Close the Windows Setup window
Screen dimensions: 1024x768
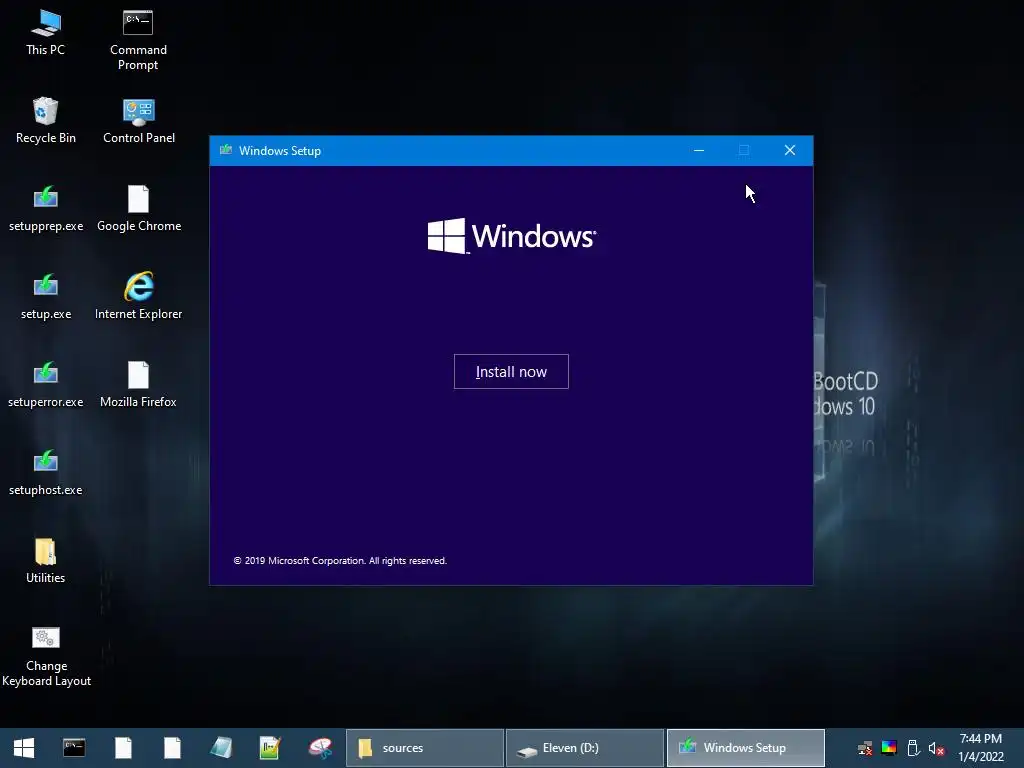pyautogui.click(x=790, y=150)
